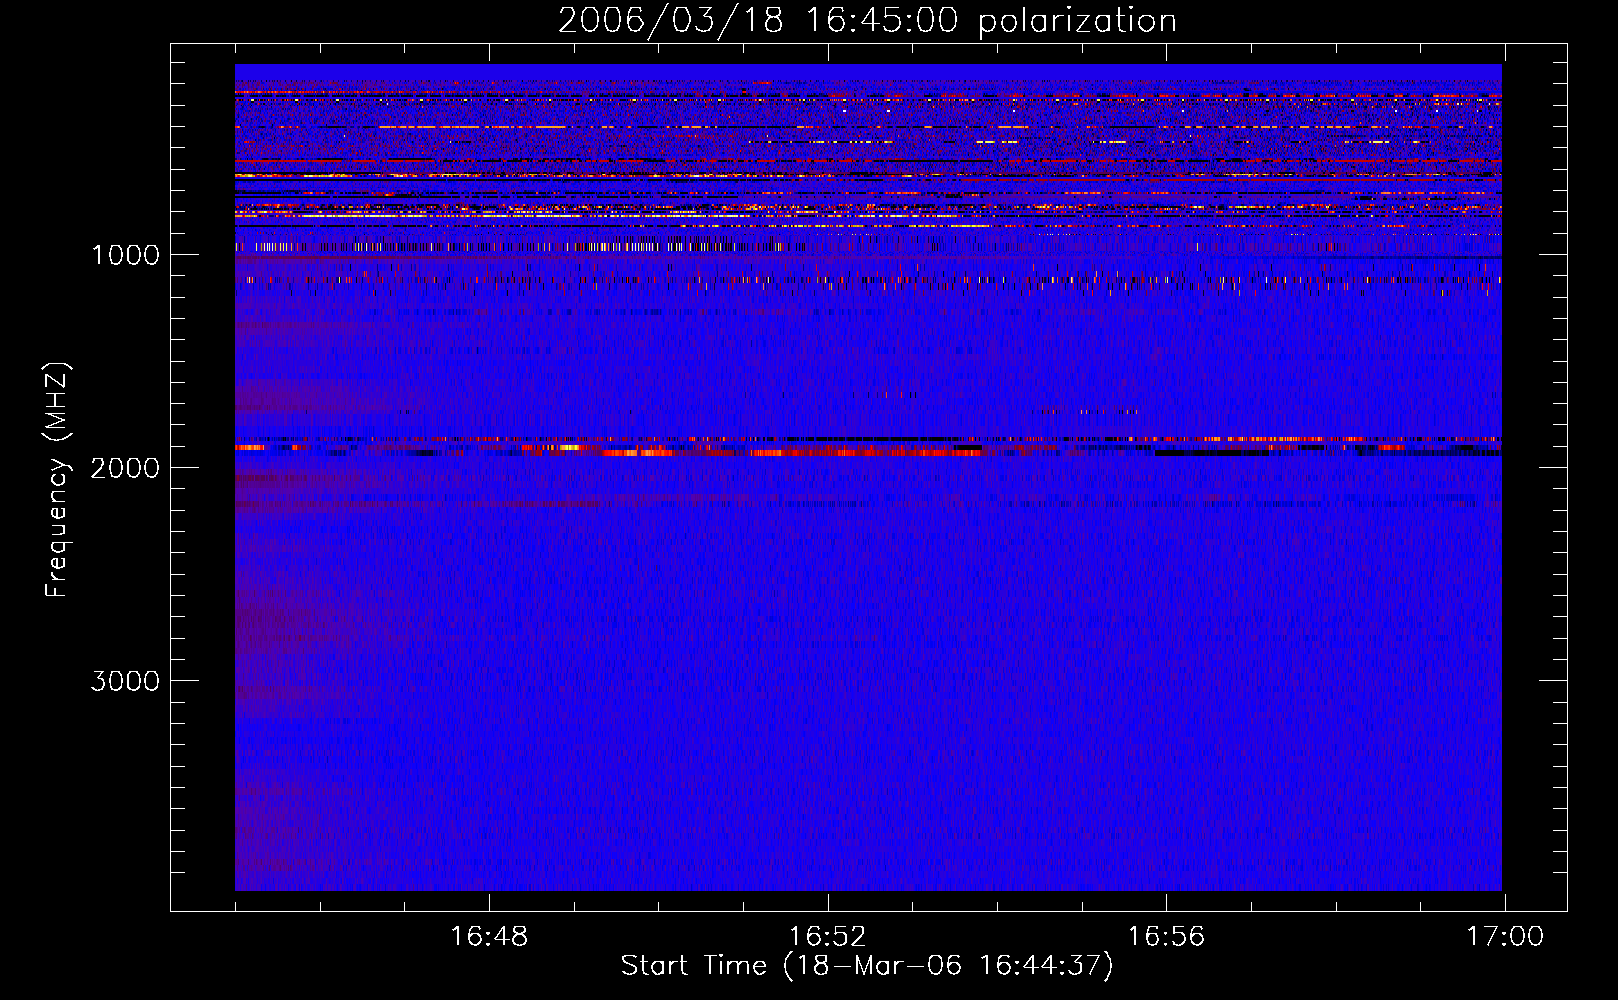Click the 16:56 time tick label
Image resolution: width=1618 pixels, height=1000 pixels.
[1166, 937]
